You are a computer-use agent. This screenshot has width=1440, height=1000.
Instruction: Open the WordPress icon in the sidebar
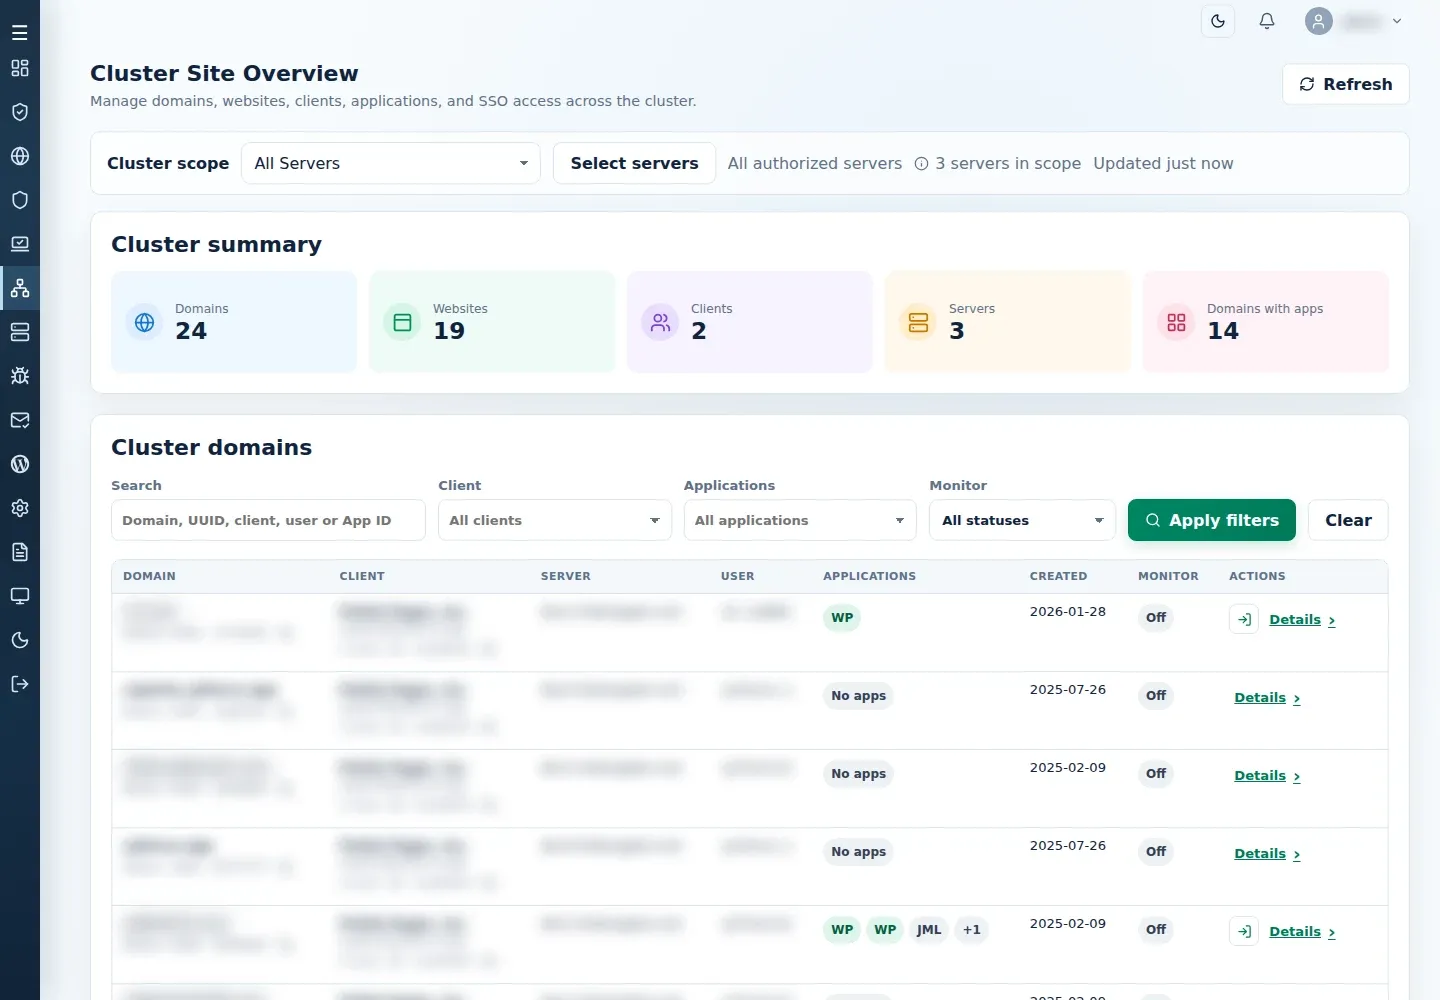(x=20, y=464)
